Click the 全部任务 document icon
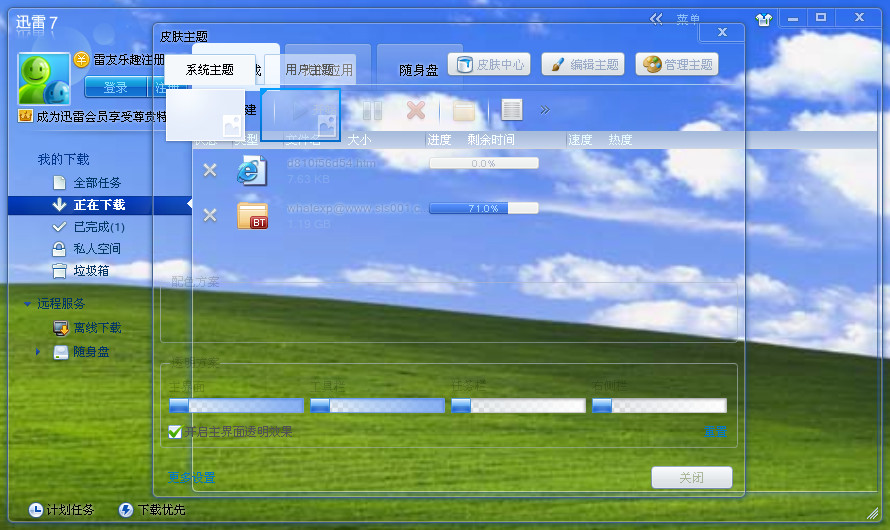 click(x=60, y=183)
